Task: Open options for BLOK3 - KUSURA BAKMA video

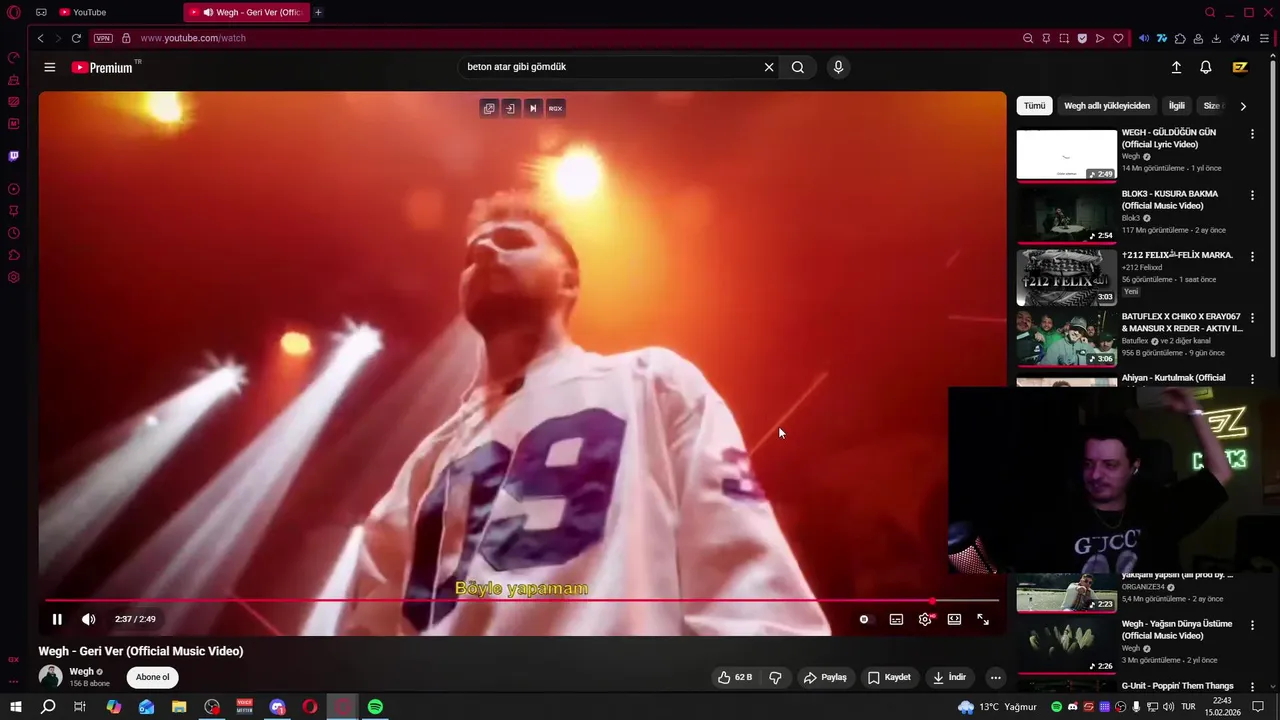Action: click(x=1252, y=195)
